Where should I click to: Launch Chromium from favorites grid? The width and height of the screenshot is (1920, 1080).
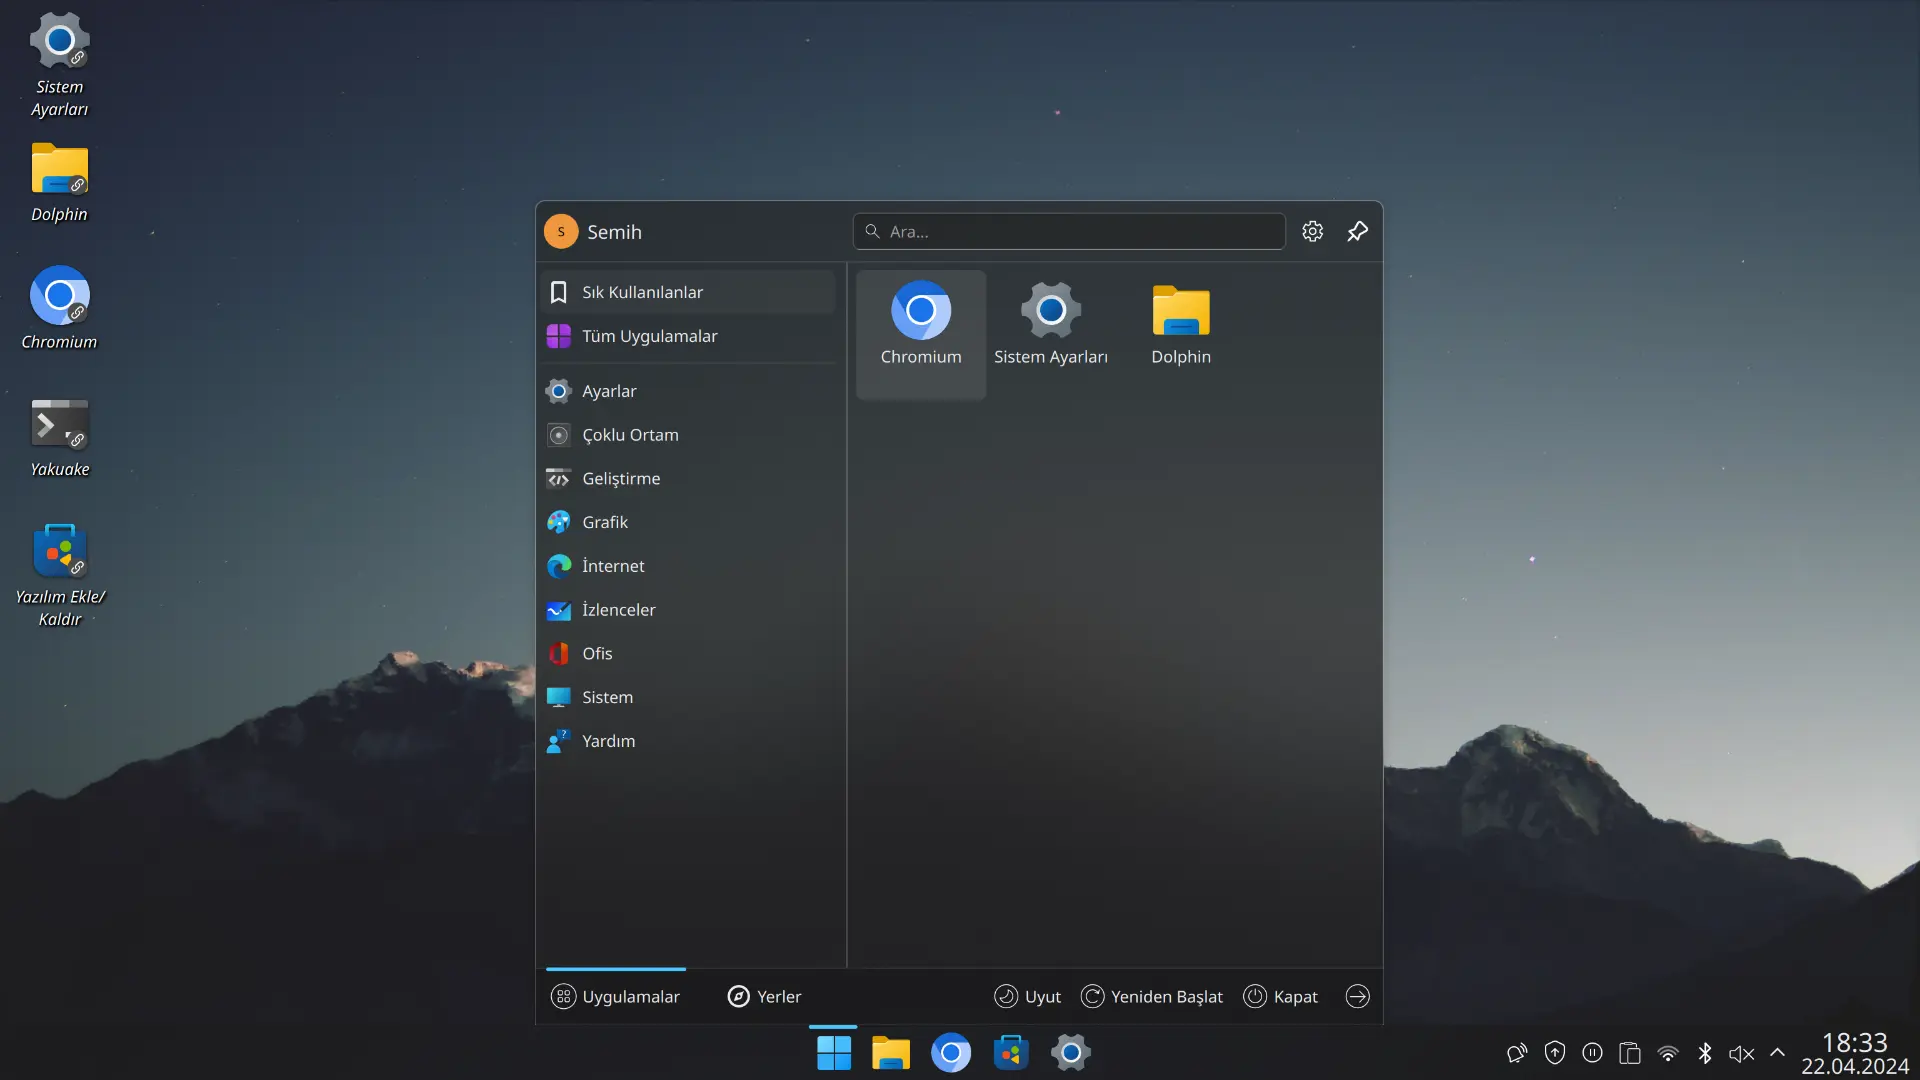pyautogui.click(x=921, y=334)
